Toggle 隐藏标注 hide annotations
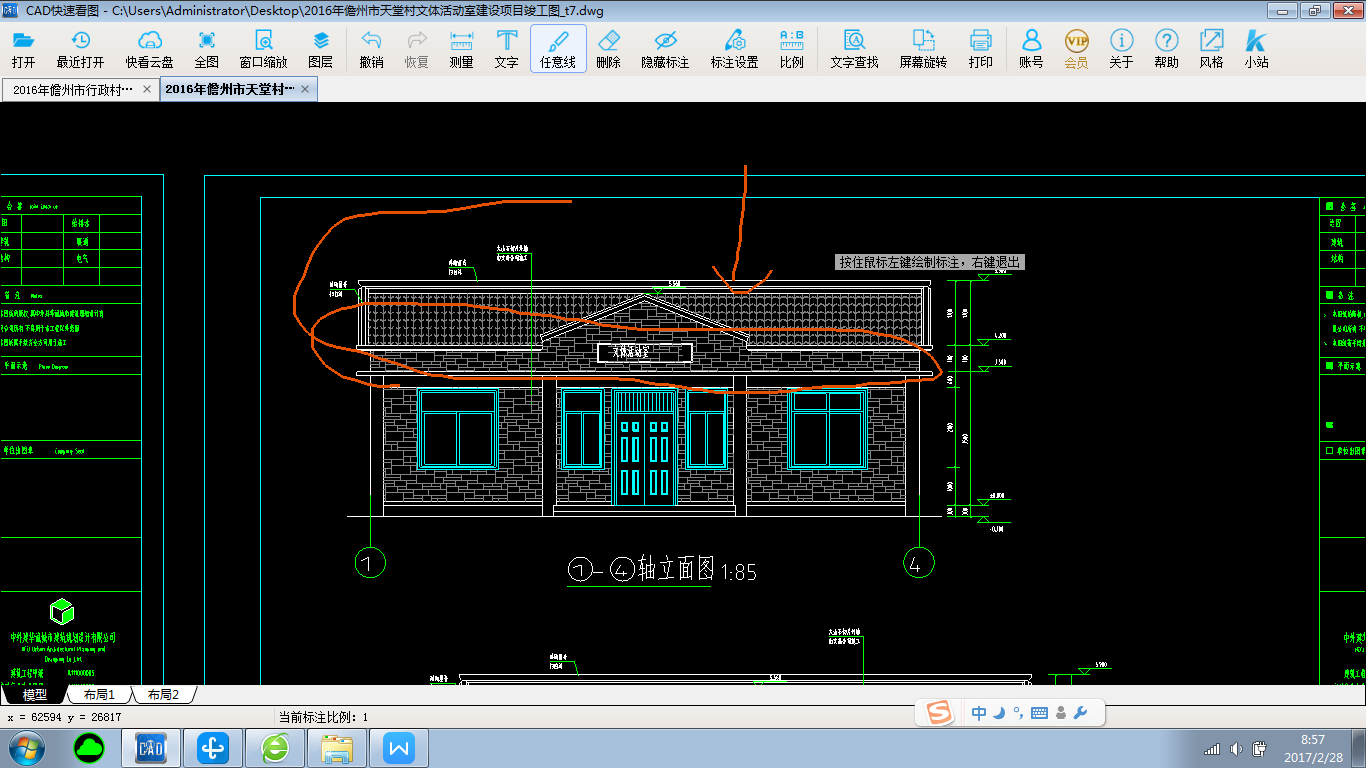 (665, 48)
